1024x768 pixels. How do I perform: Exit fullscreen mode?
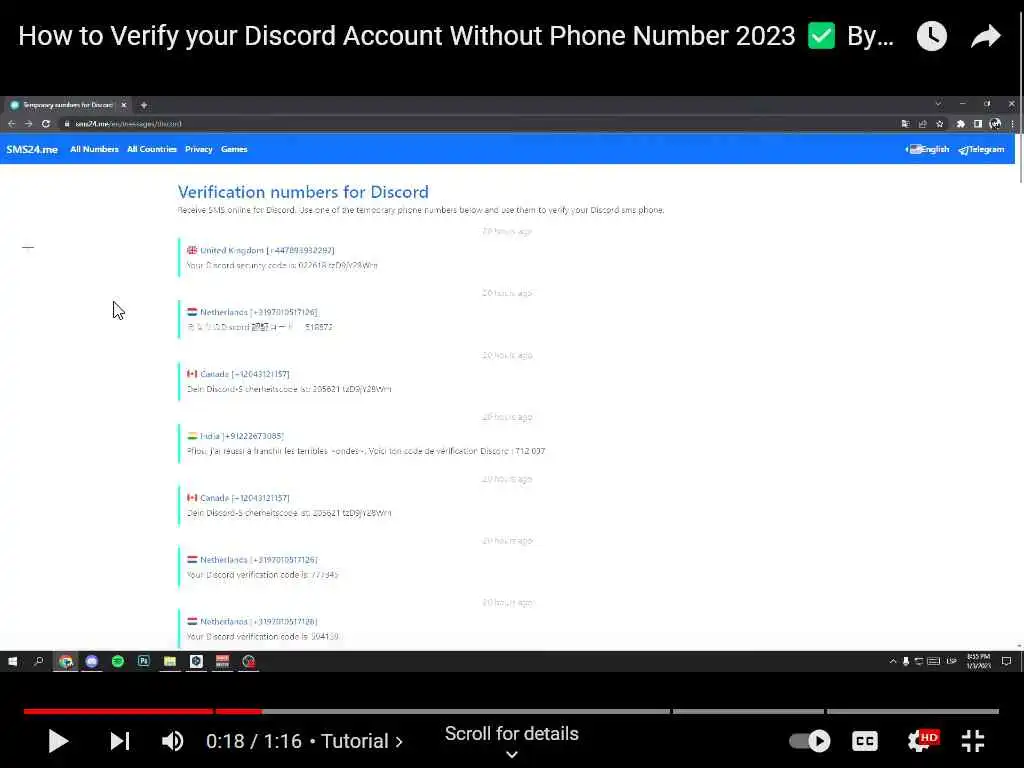973,741
